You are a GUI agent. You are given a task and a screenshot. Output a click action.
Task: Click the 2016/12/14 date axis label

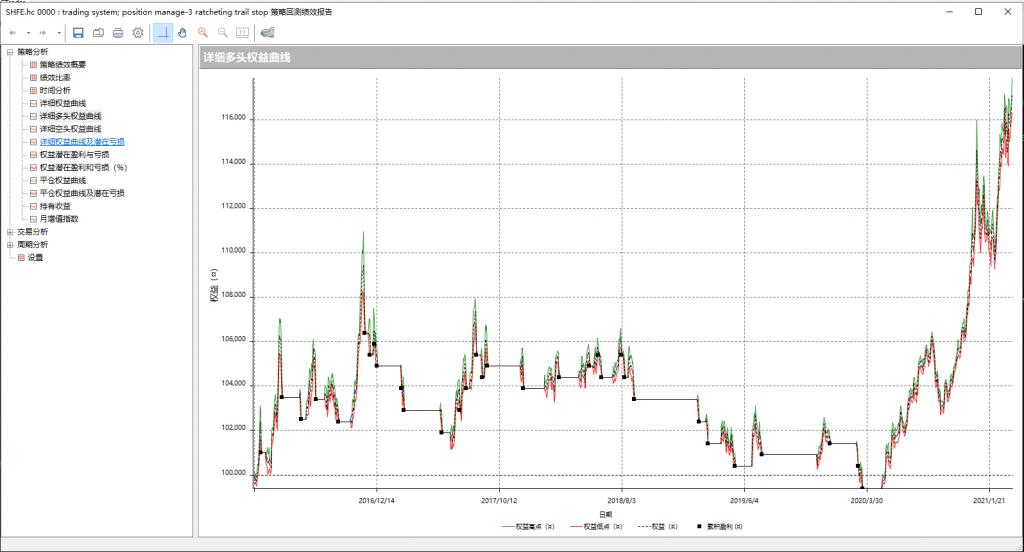tap(376, 500)
